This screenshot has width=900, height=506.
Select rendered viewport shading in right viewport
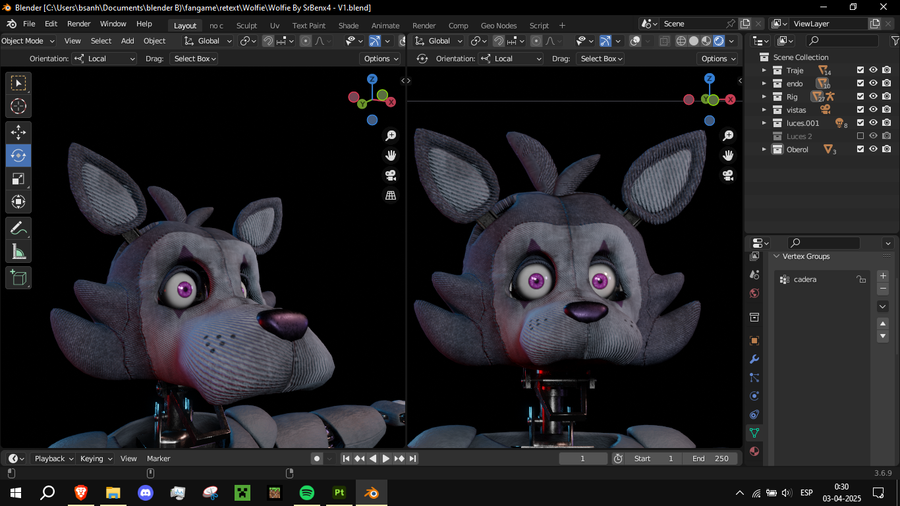tap(719, 41)
